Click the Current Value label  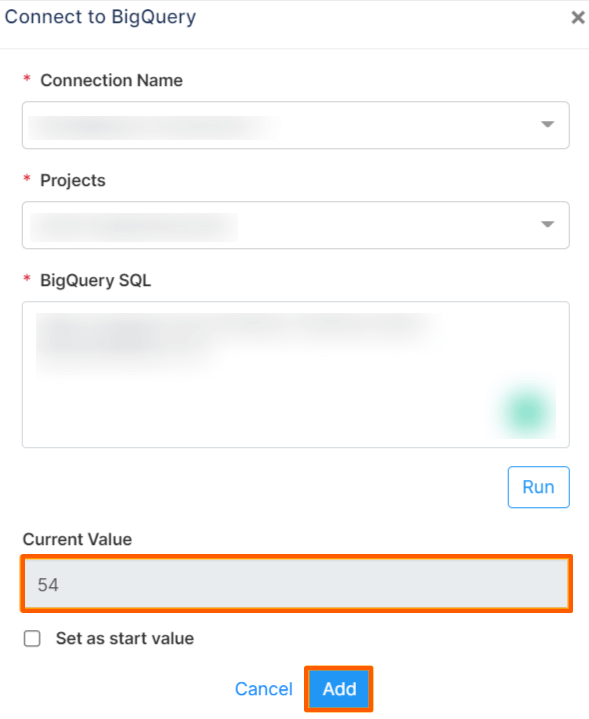tap(77, 539)
